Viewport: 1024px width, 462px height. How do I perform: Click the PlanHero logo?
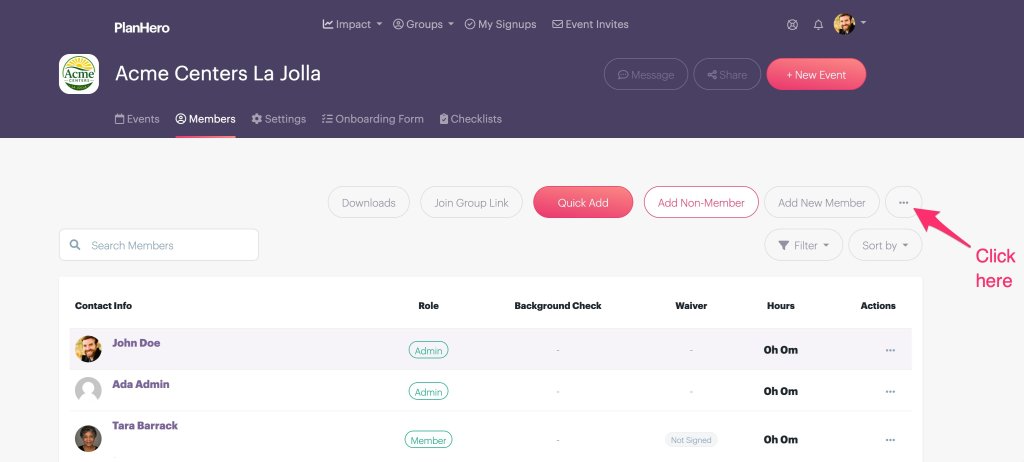click(x=142, y=27)
